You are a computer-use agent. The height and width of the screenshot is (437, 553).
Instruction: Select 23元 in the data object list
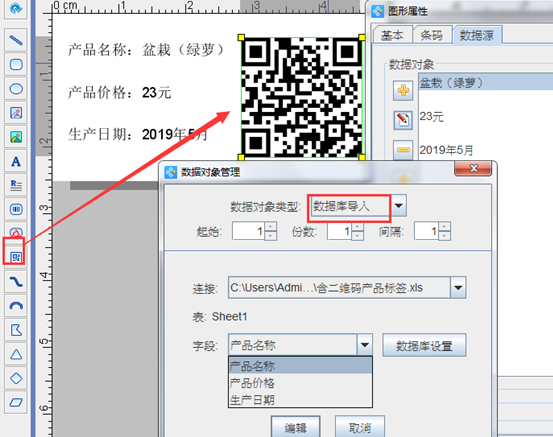coord(431,116)
